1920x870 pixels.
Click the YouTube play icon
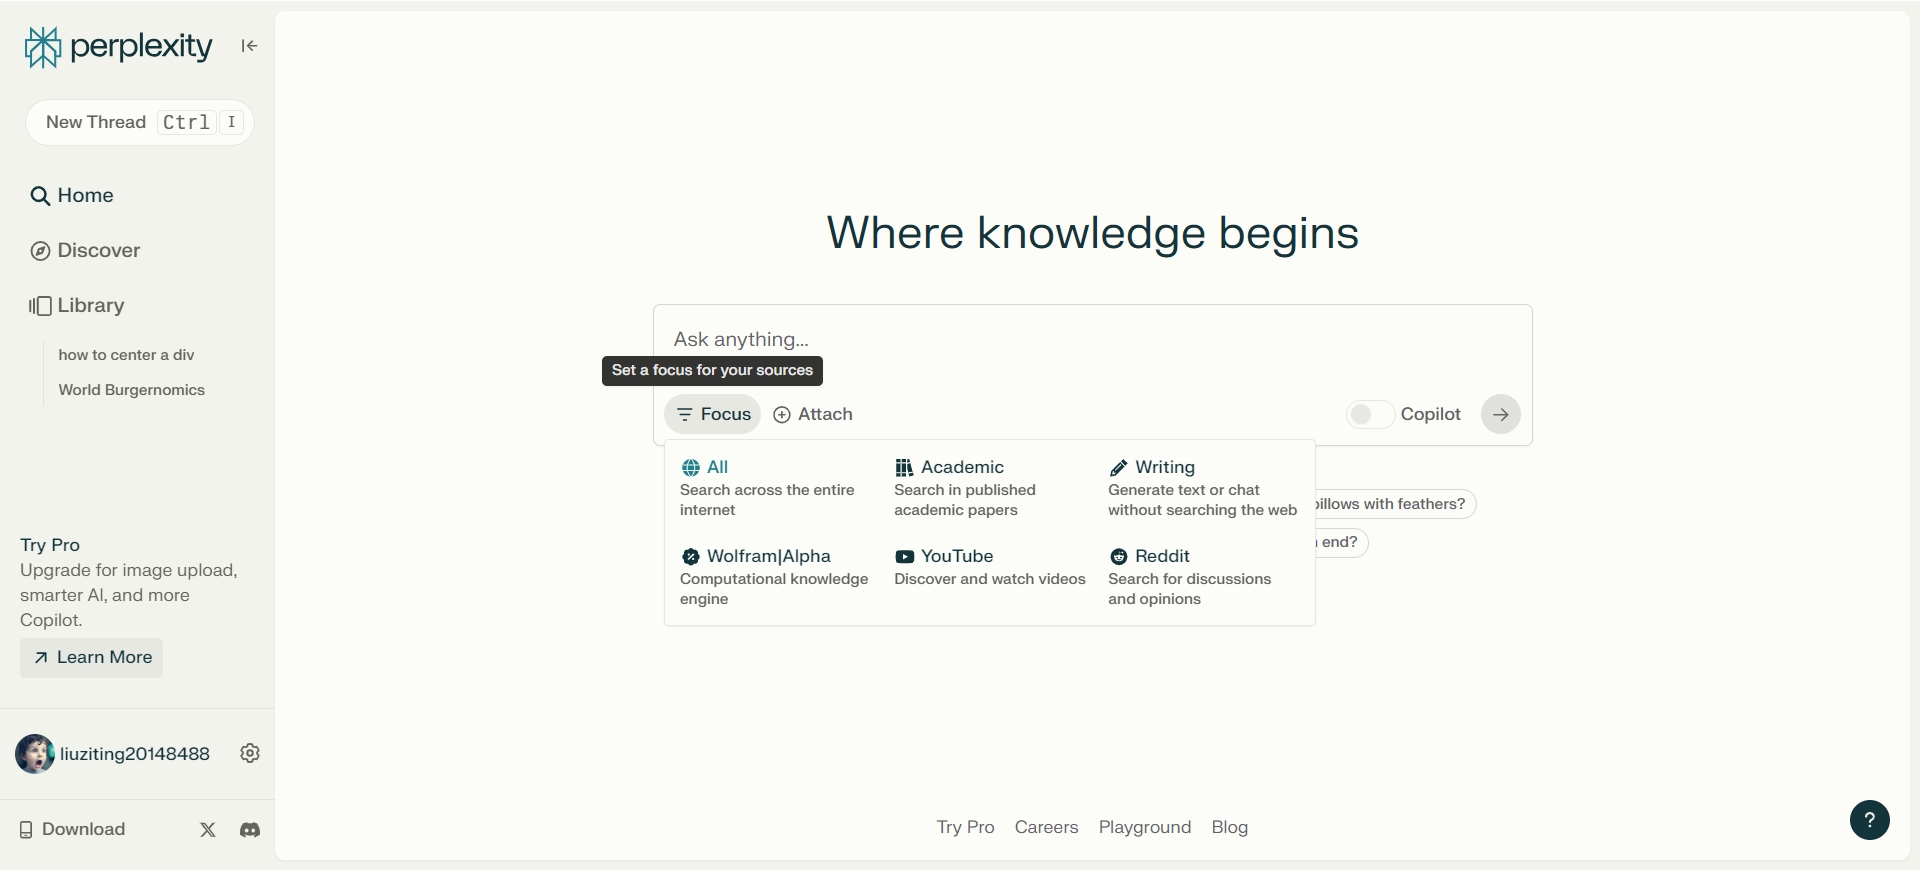904,557
